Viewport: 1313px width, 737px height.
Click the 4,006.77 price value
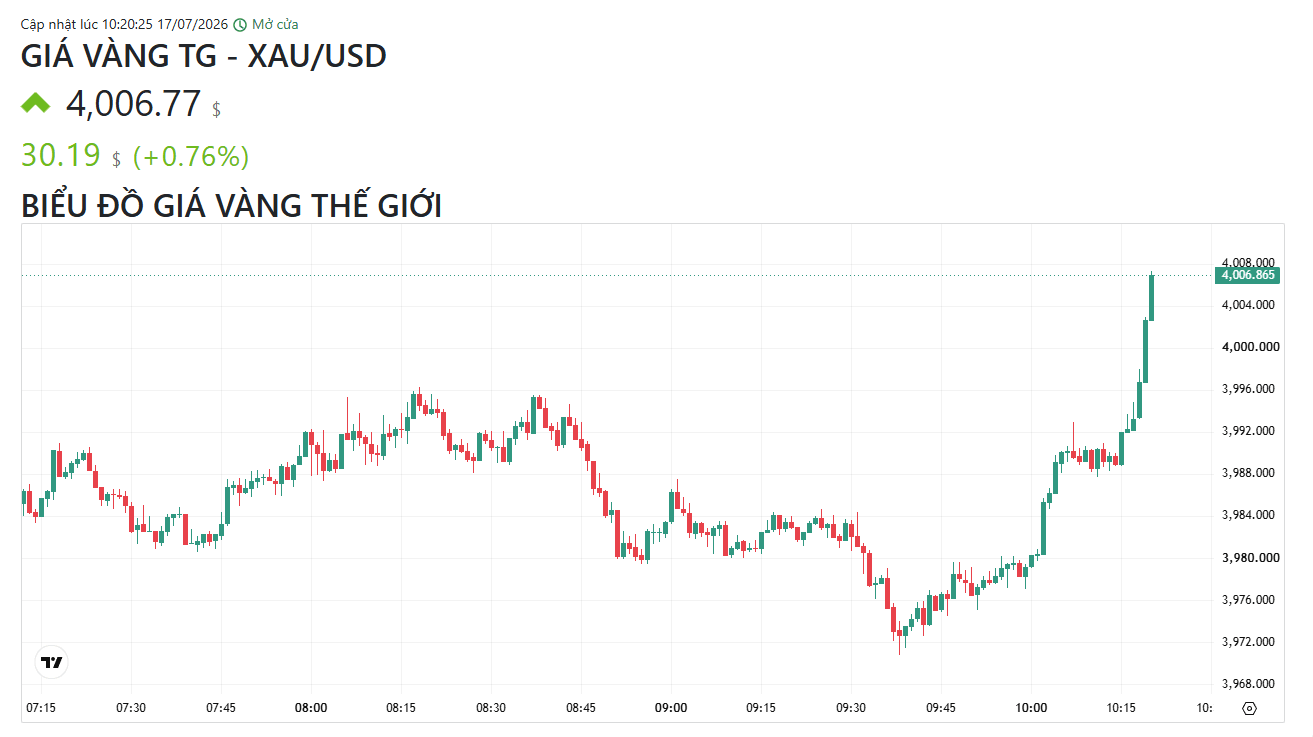point(133,104)
